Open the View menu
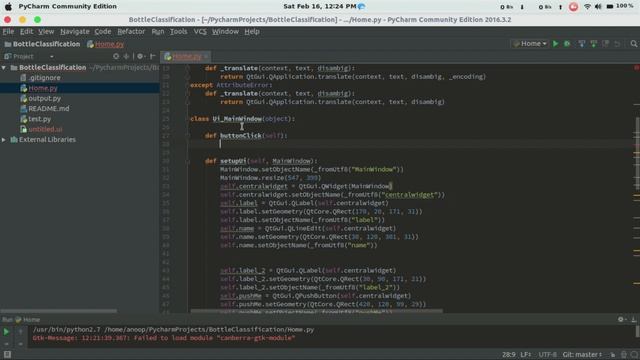 (x=46, y=31)
